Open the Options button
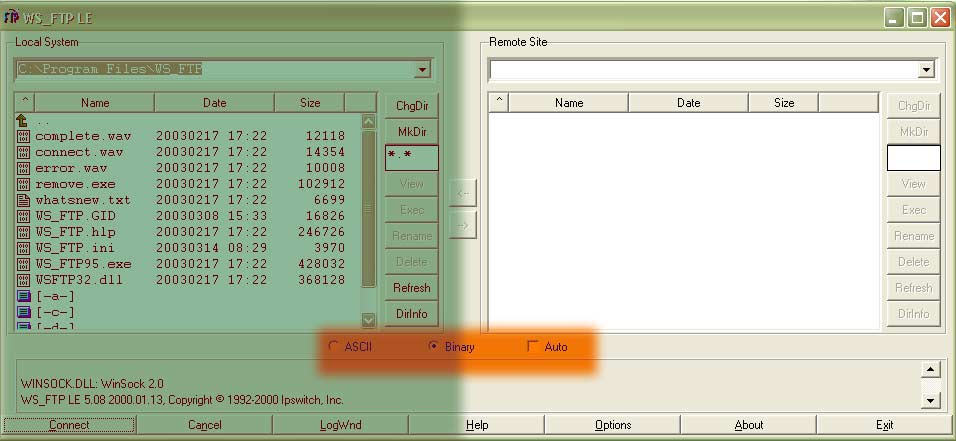956x441 pixels. 613,425
